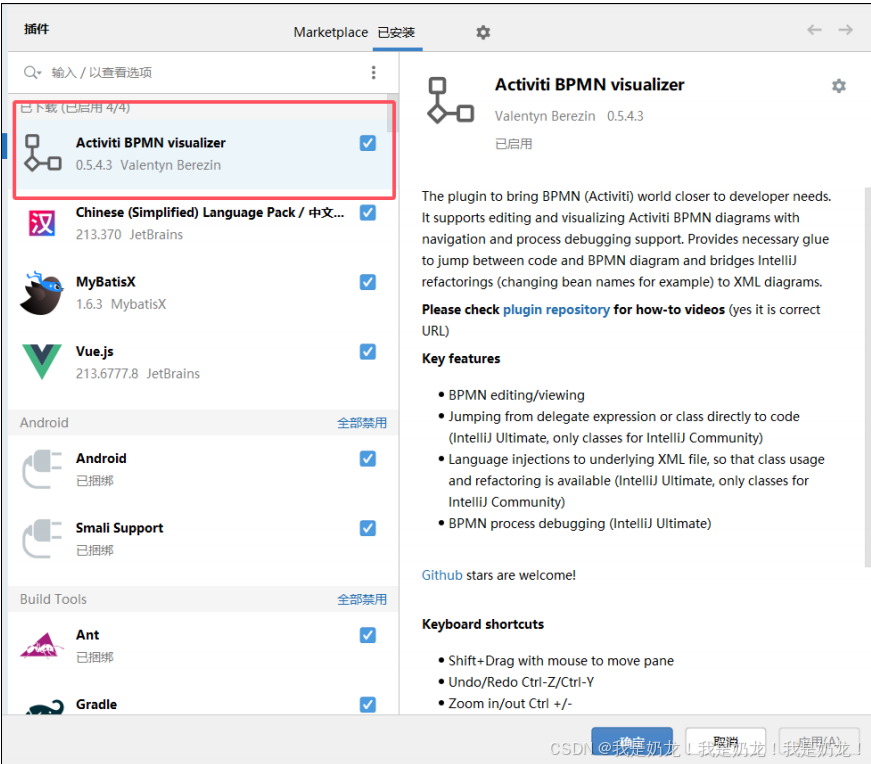The width and height of the screenshot is (871, 764).
Task: Click 全部禁用 for the Android group
Action: 362,423
